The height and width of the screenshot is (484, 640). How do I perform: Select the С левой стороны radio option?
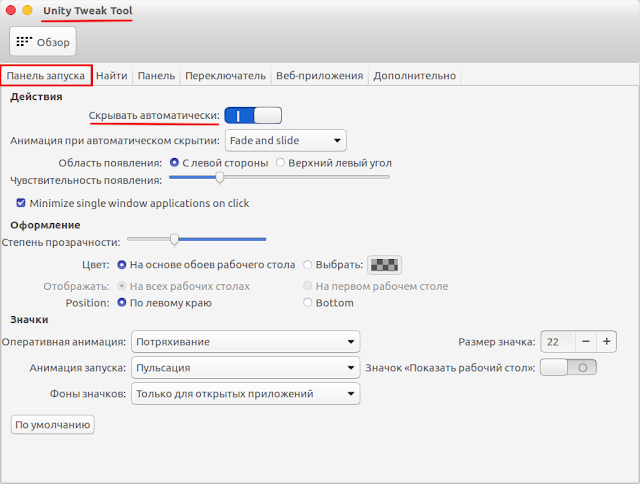tap(219, 163)
